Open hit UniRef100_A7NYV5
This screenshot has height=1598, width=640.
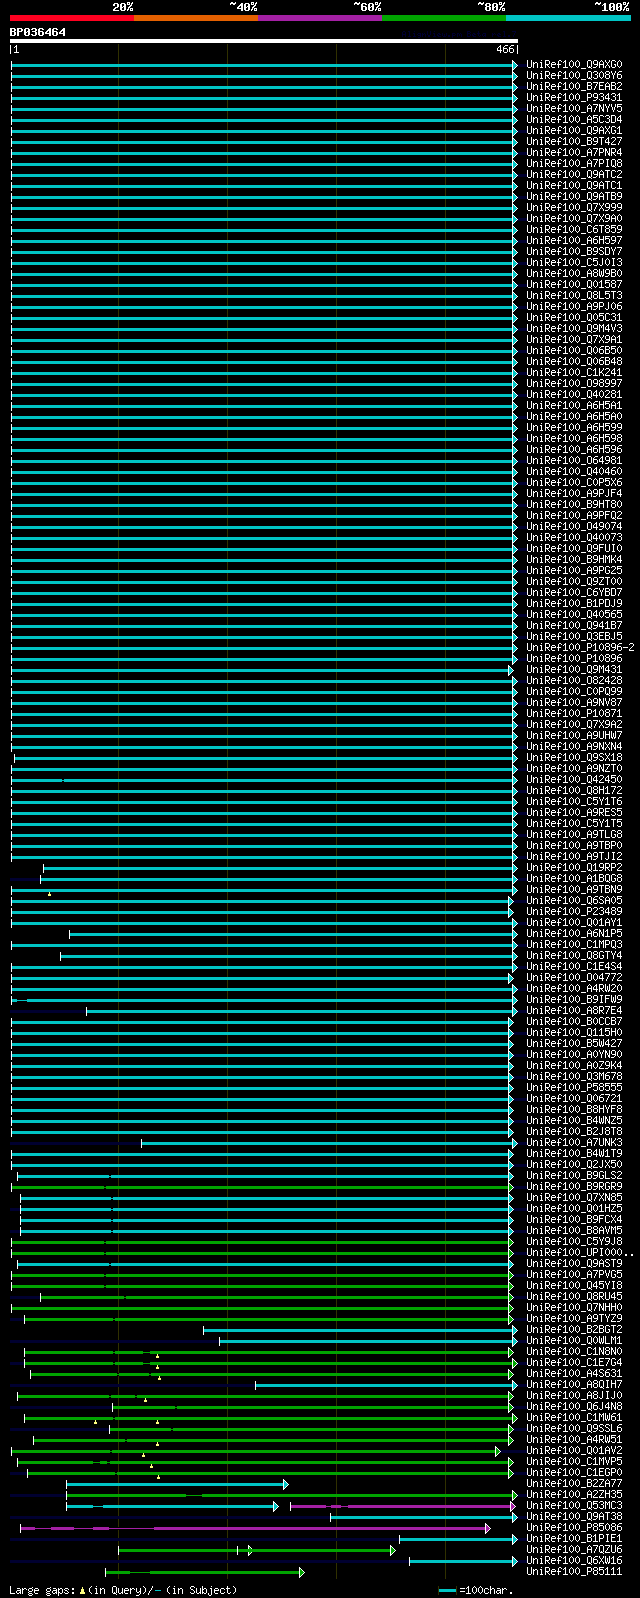574,109
